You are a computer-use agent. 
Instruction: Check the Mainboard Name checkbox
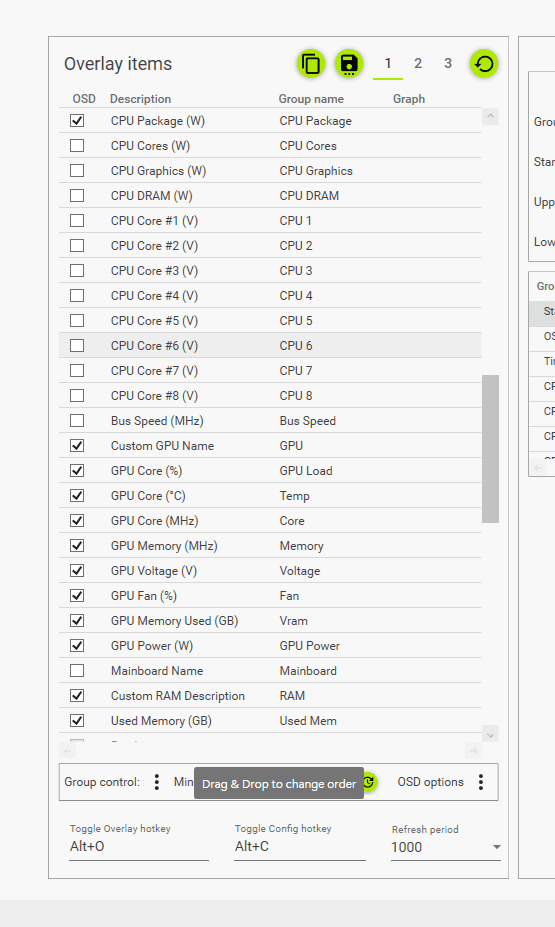point(77,670)
